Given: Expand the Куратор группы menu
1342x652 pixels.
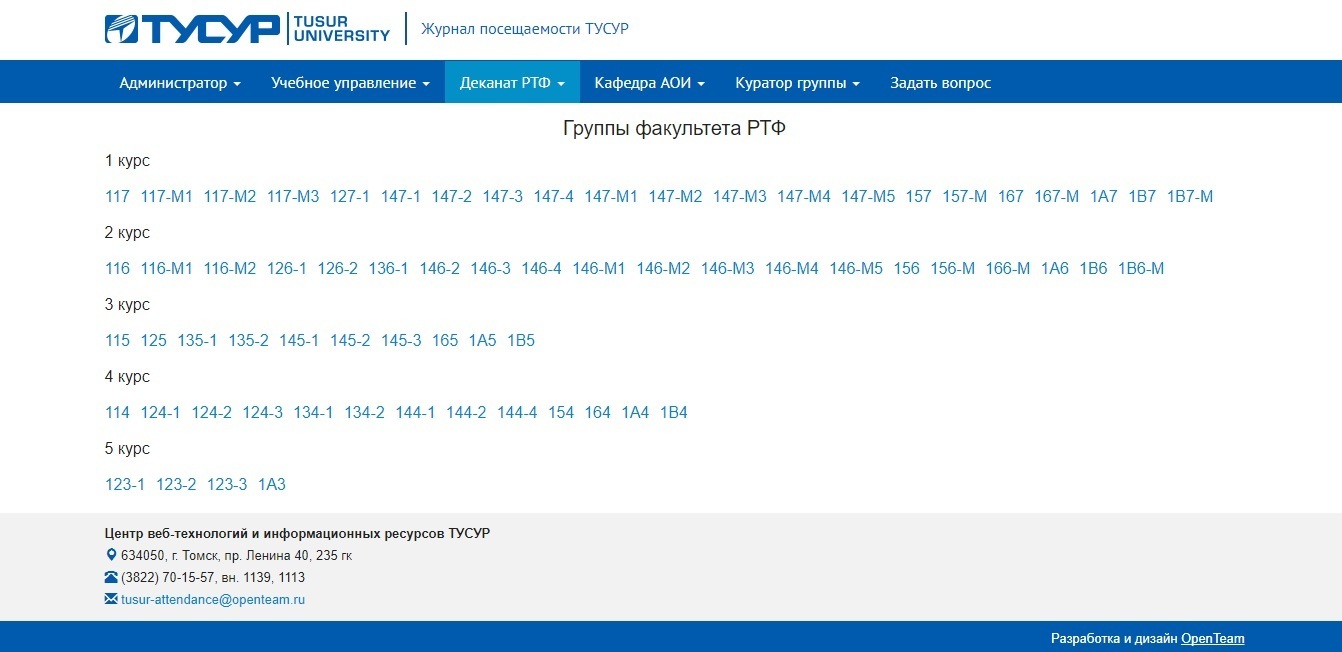Looking at the screenshot, I should pos(797,83).
